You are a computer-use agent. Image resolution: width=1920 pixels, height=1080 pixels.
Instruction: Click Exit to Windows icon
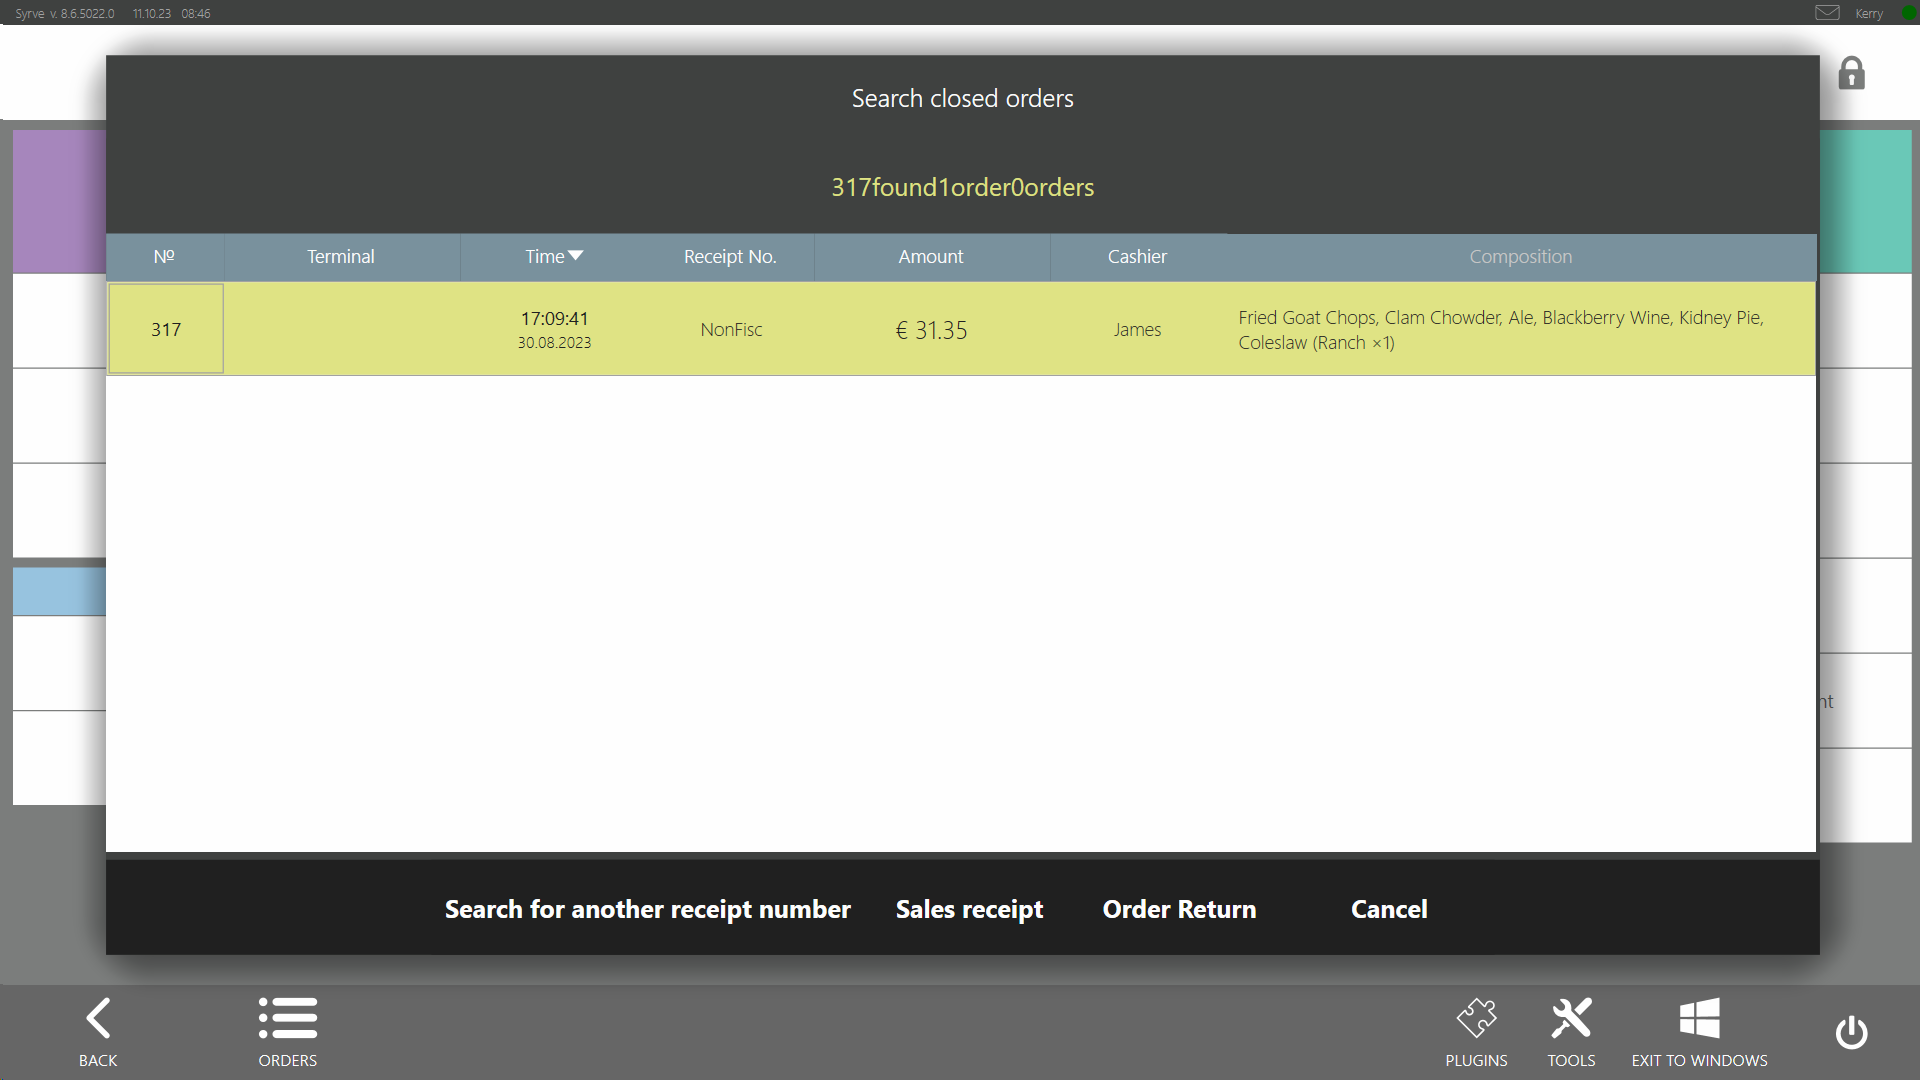pyautogui.click(x=1699, y=1019)
